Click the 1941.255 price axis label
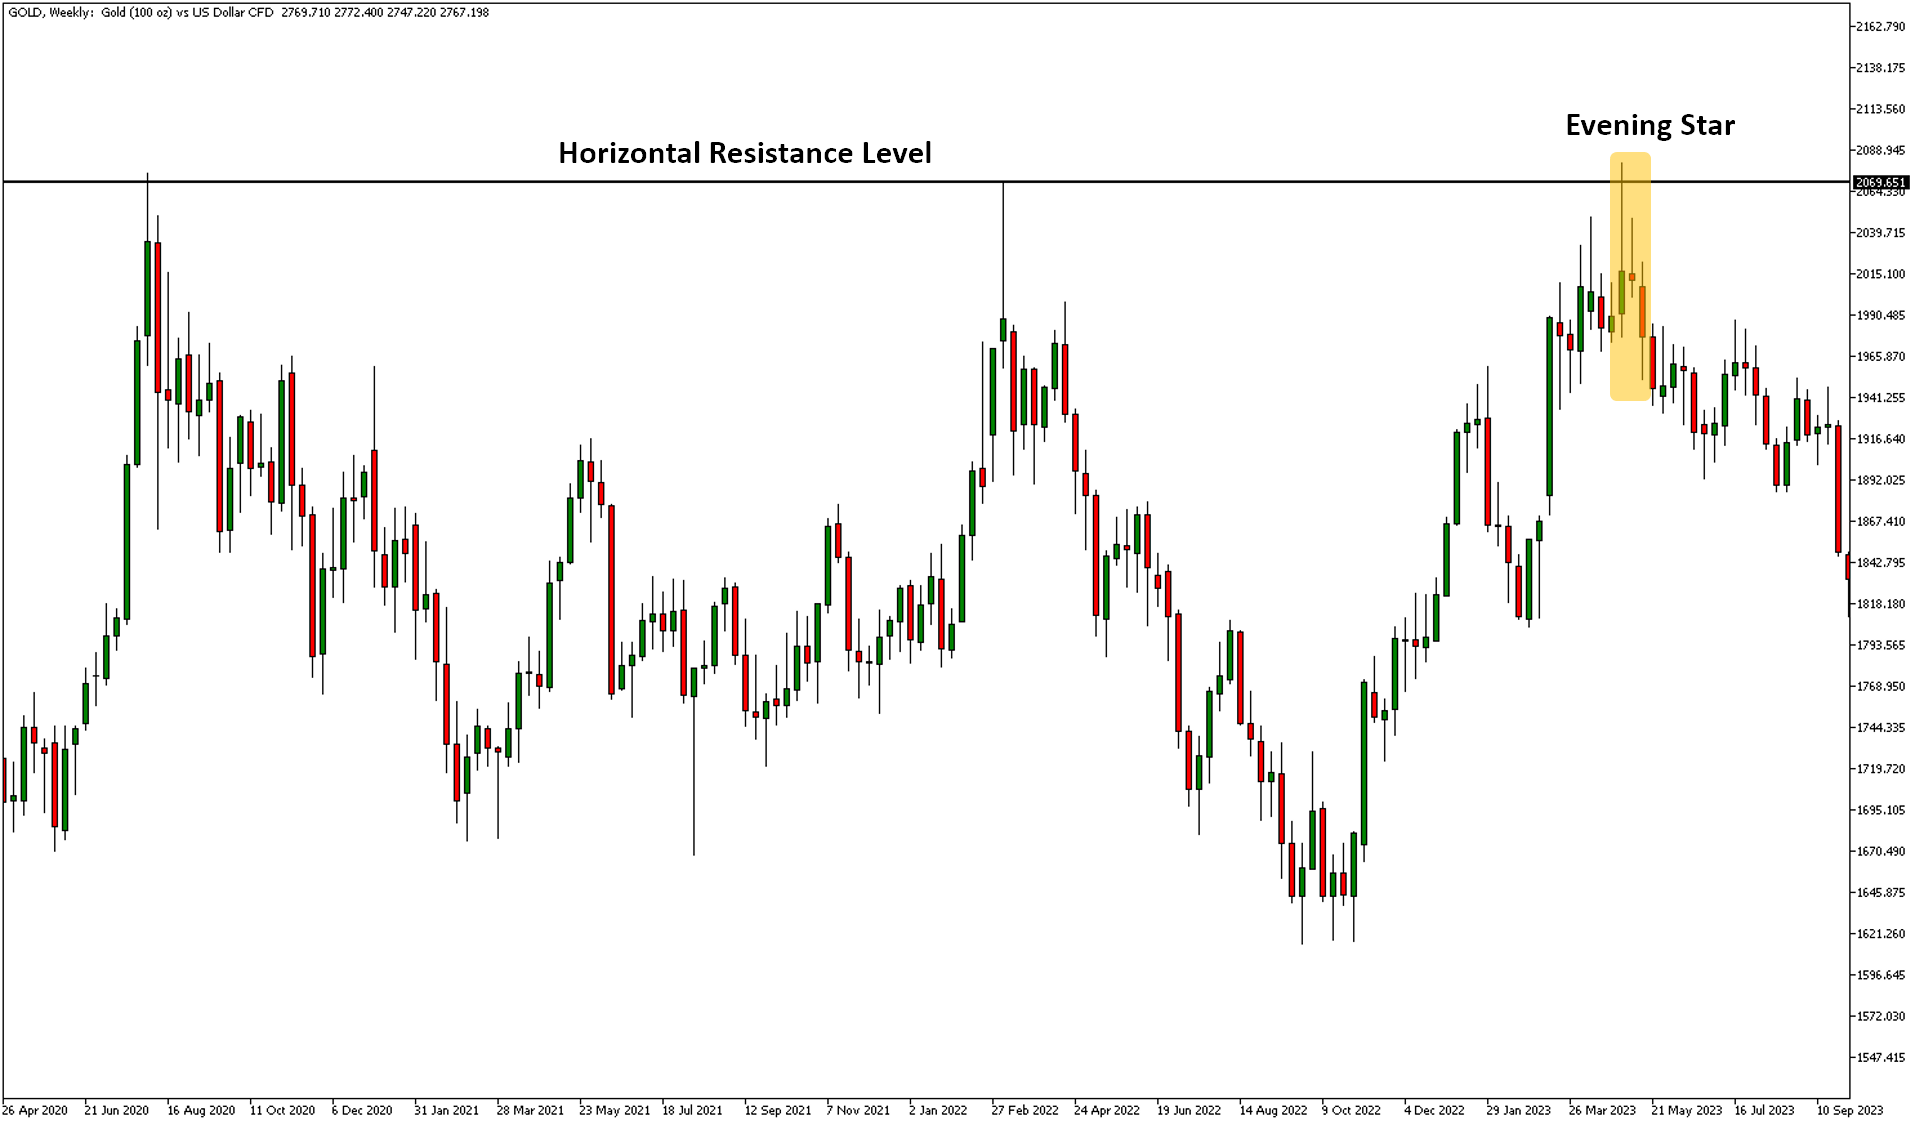The image size is (1924, 1125). click(x=1880, y=398)
